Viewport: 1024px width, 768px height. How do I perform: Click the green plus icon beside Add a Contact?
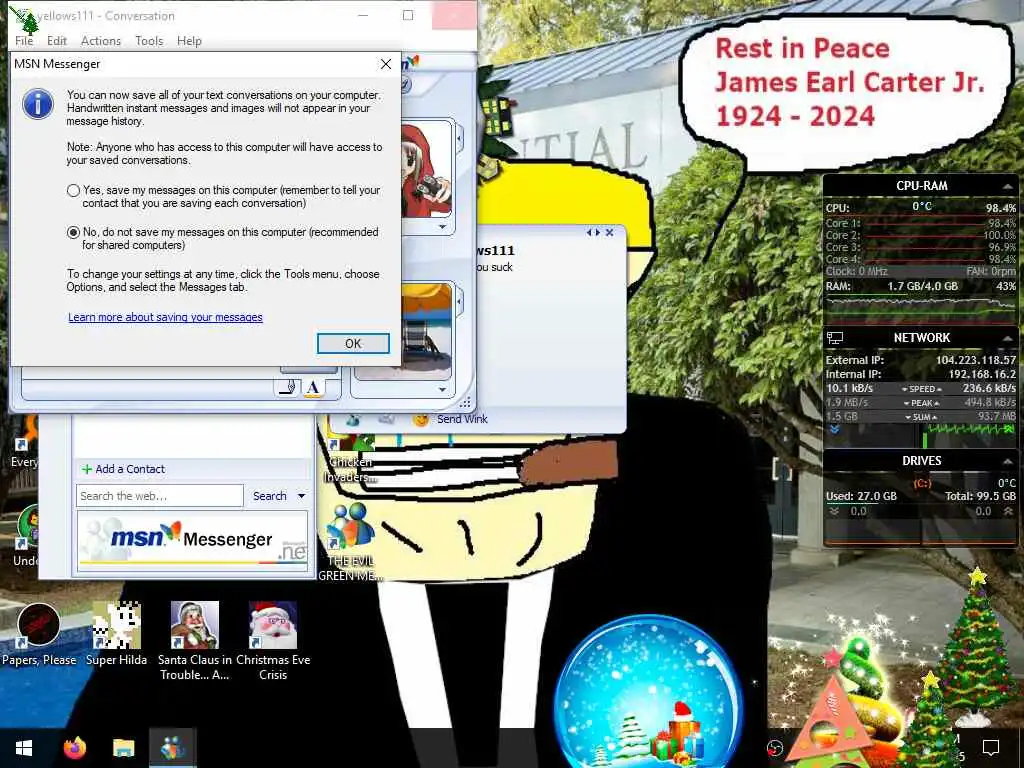(86, 469)
